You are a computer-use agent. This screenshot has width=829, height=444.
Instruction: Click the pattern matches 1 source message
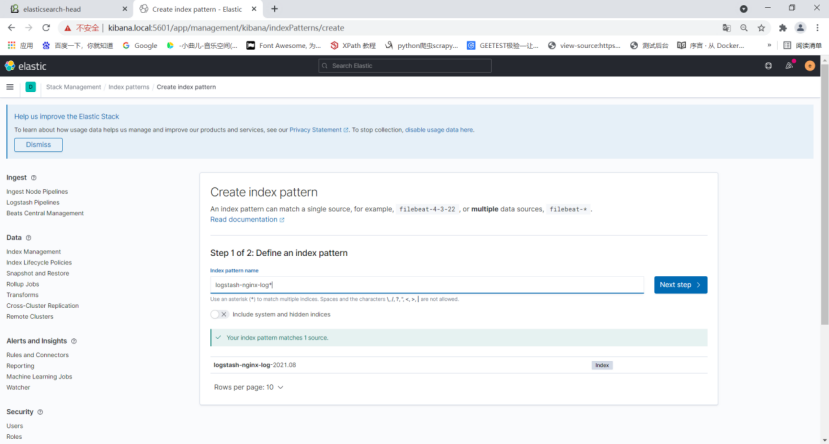458,338
